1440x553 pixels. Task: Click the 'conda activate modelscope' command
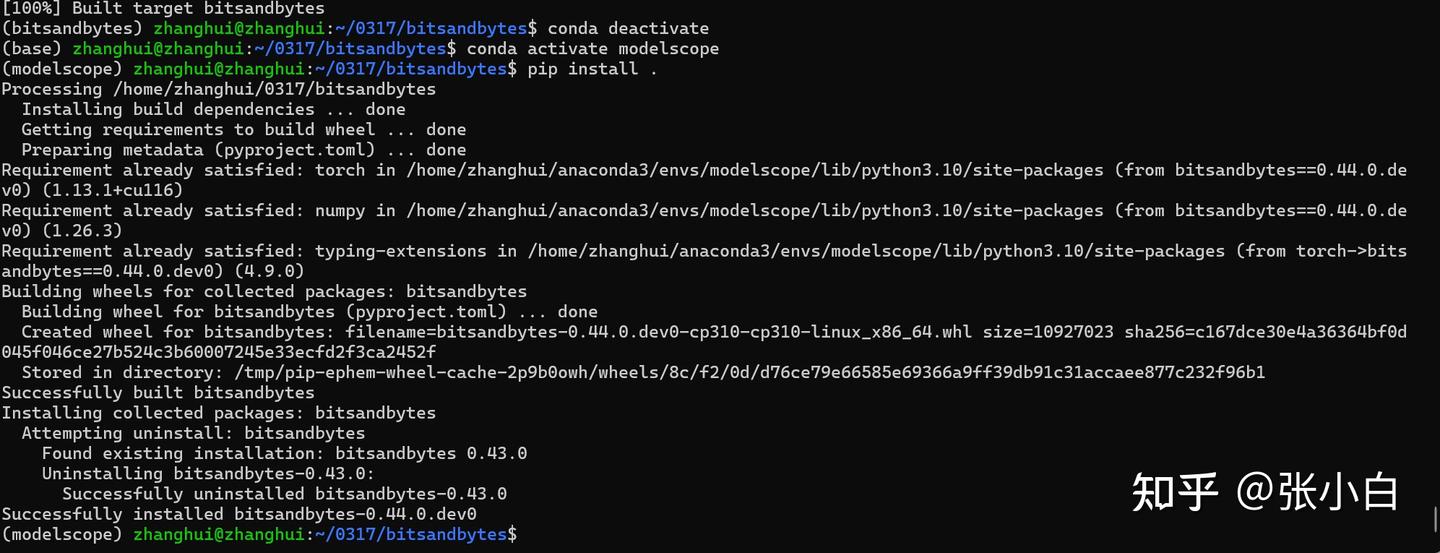(x=592, y=48)
